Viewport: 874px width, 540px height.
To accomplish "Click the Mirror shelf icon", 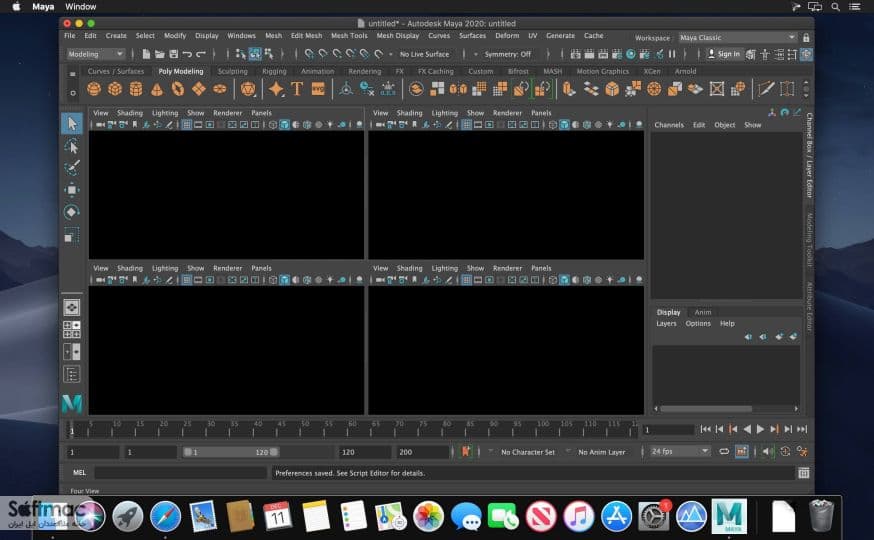I will point(458,89).
